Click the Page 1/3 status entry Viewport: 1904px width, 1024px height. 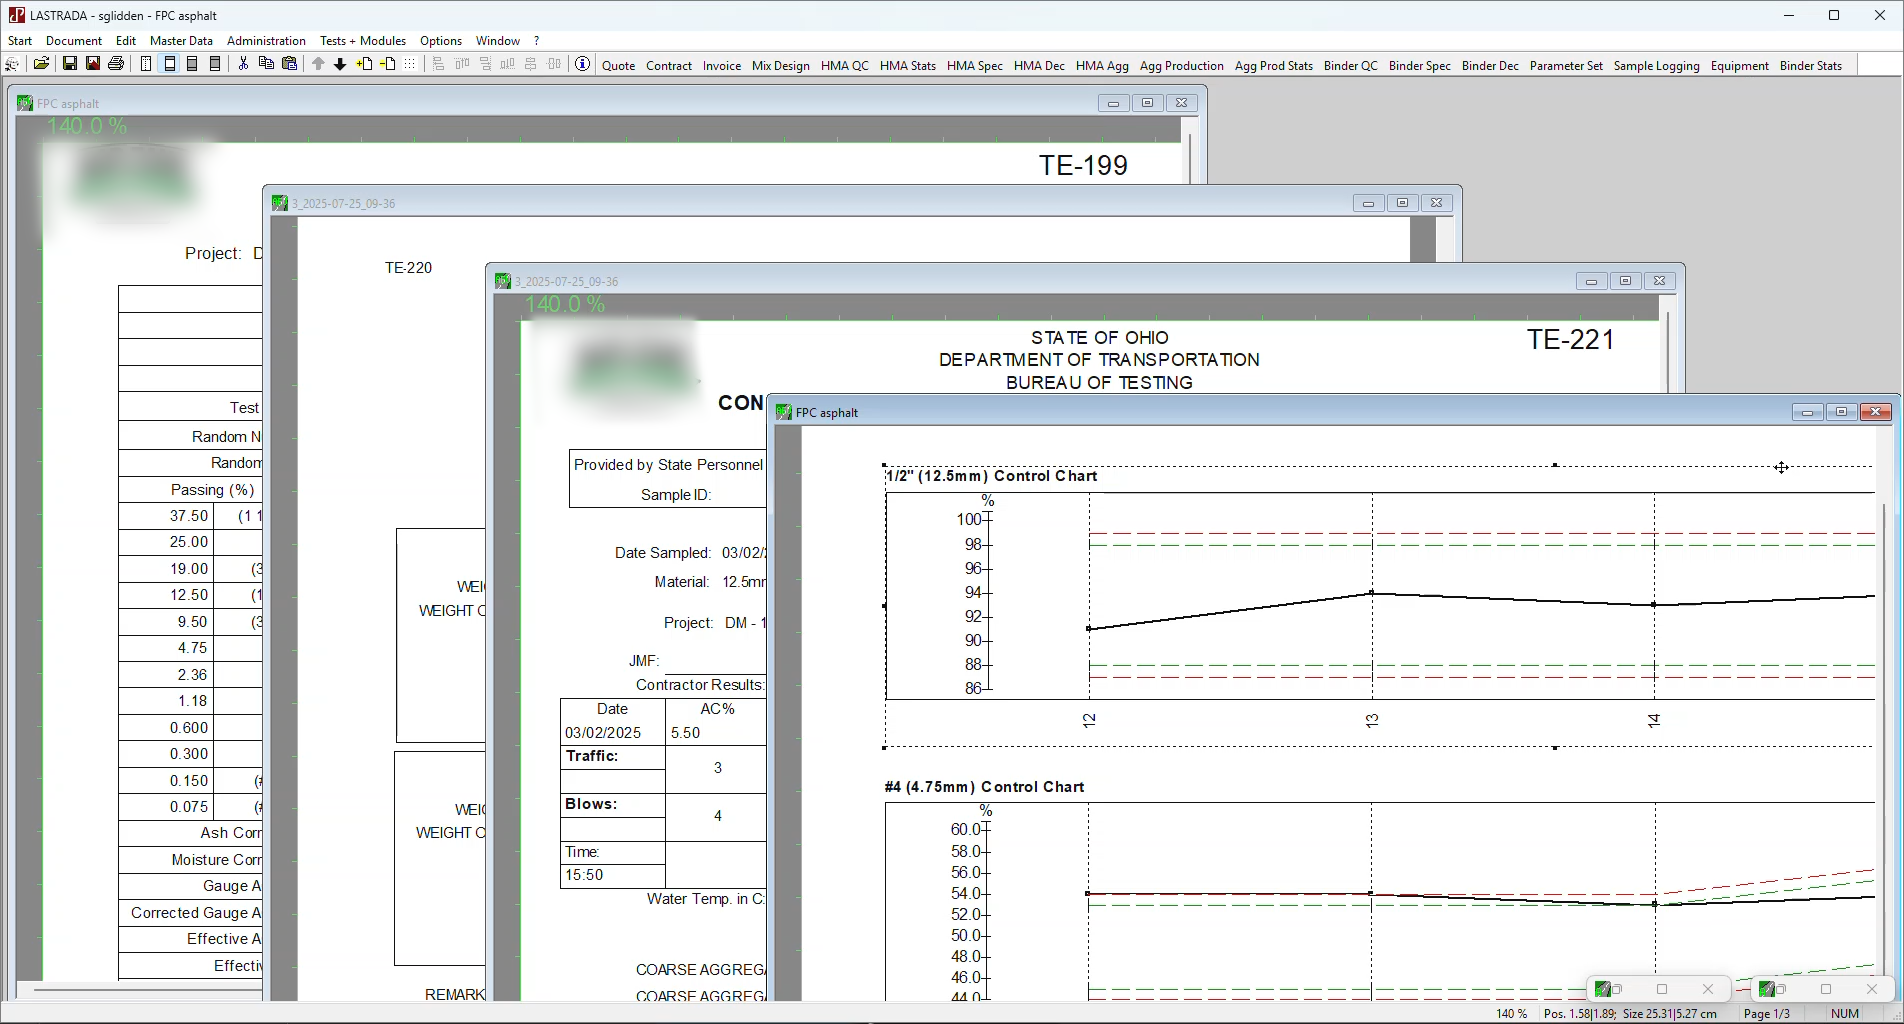[x=1767, y=1013]
